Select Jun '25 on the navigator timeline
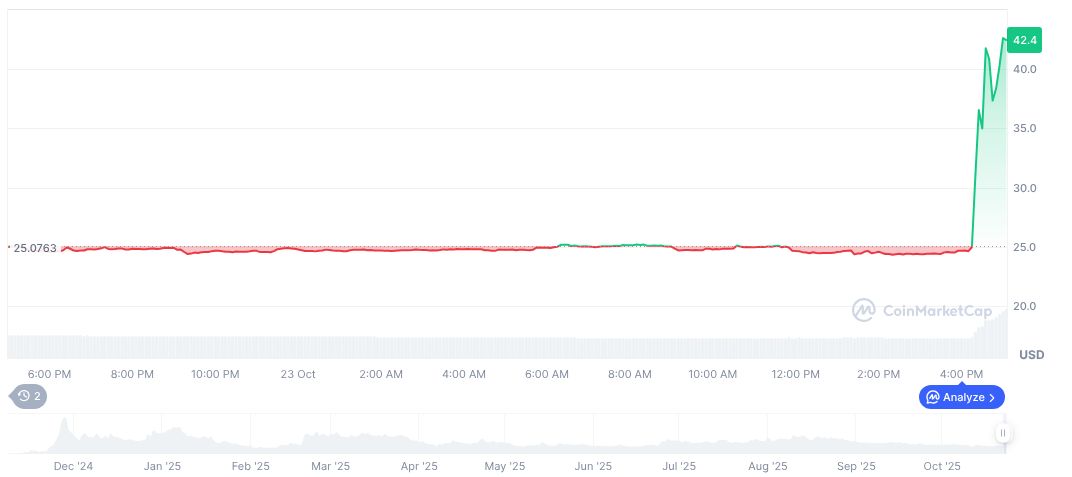This screenshot has width=1072, height=477. tap(593, 466)
